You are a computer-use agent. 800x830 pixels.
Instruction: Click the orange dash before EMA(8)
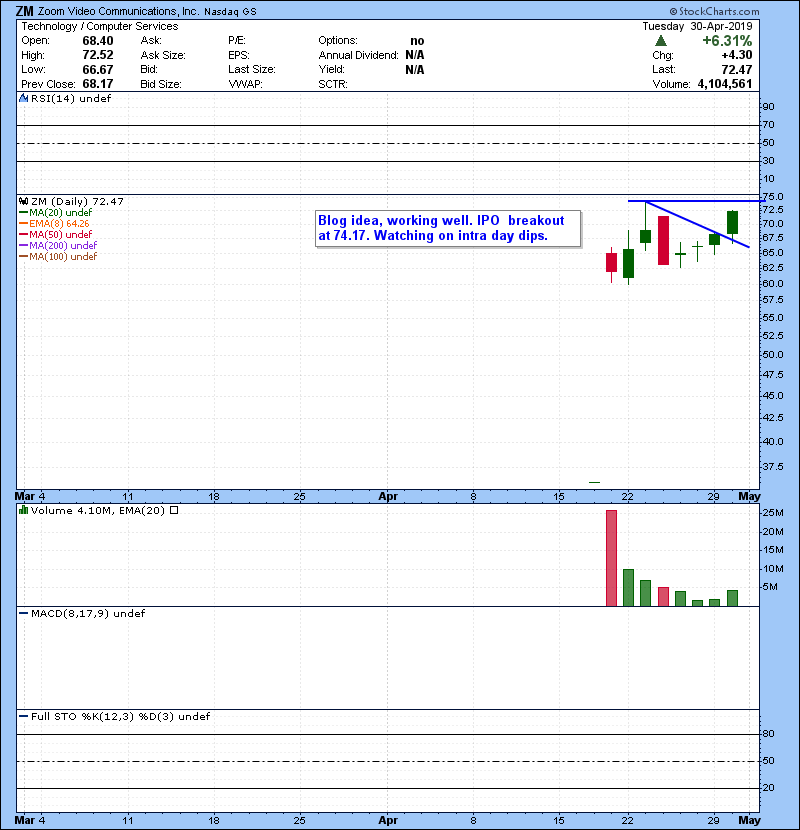pos(23,224)
